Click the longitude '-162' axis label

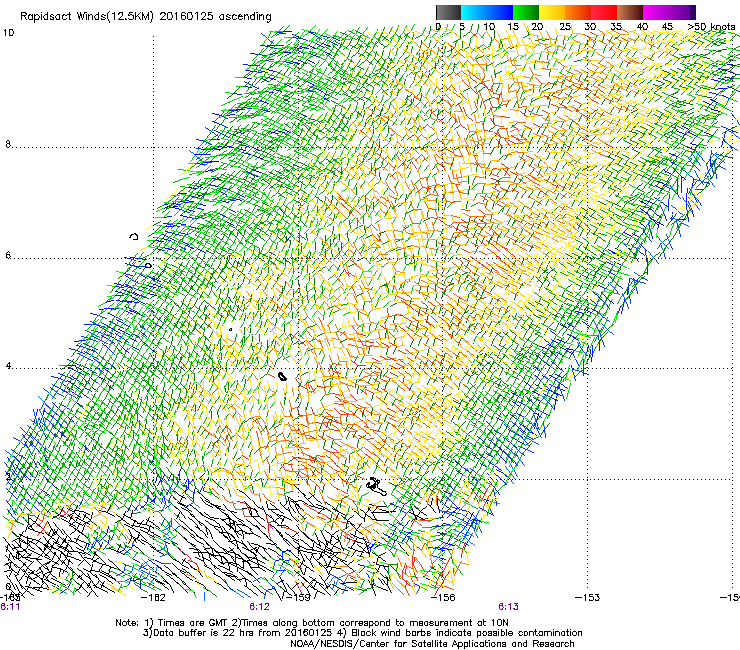coord(153,598)
